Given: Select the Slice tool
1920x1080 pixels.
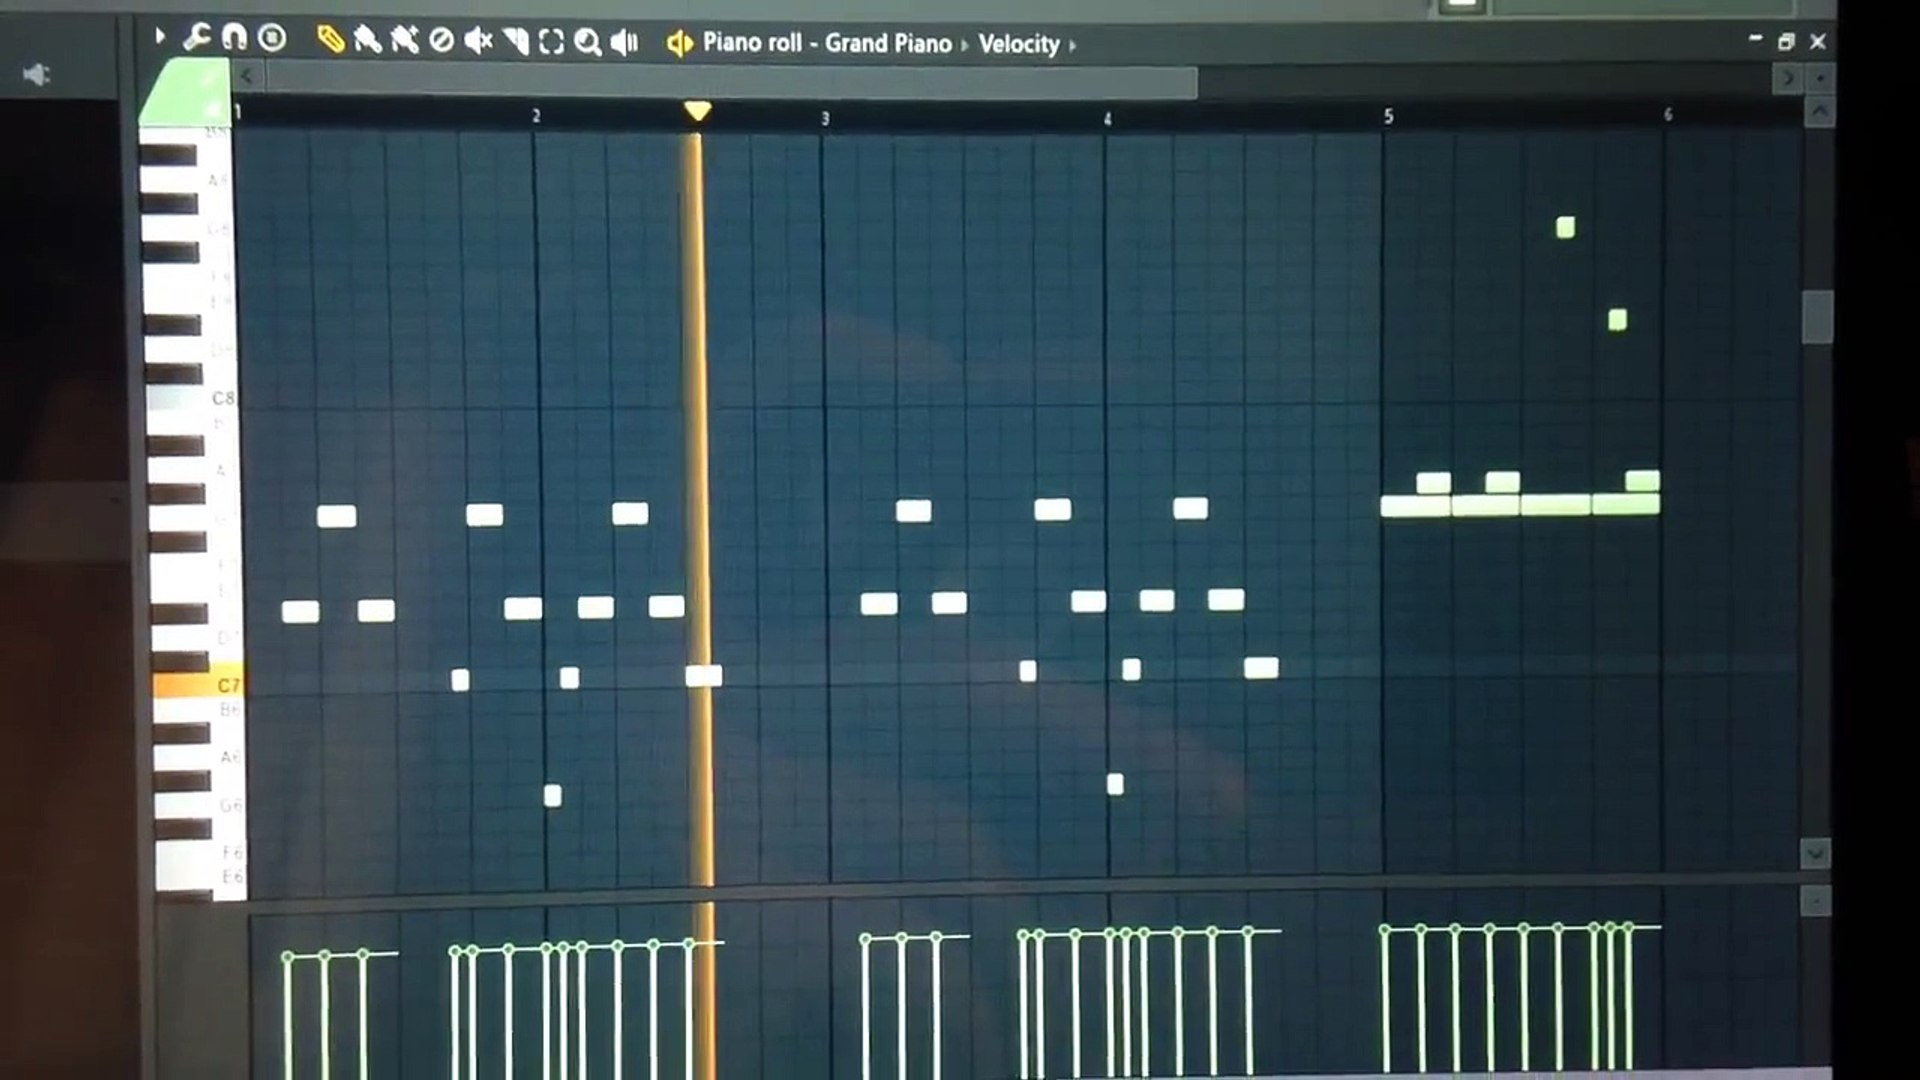Looking at the screenshot, I should (515, 41).
